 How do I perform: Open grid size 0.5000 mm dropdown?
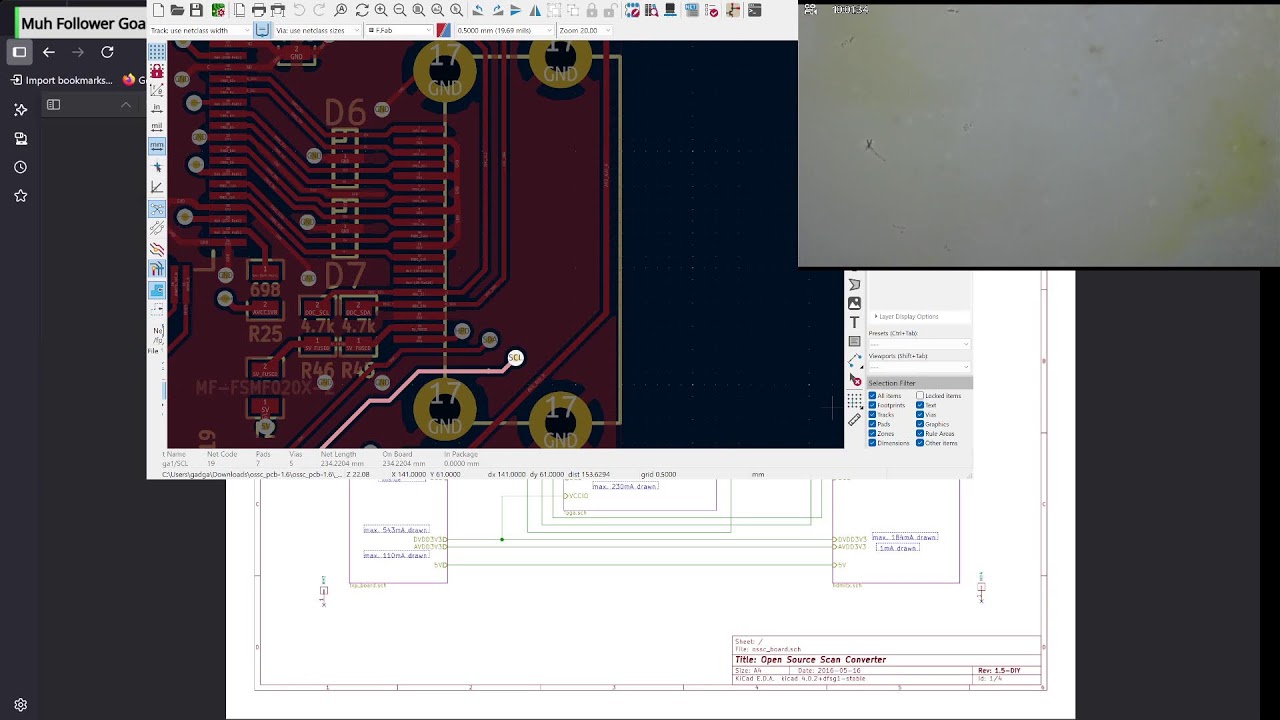[504, 30]
